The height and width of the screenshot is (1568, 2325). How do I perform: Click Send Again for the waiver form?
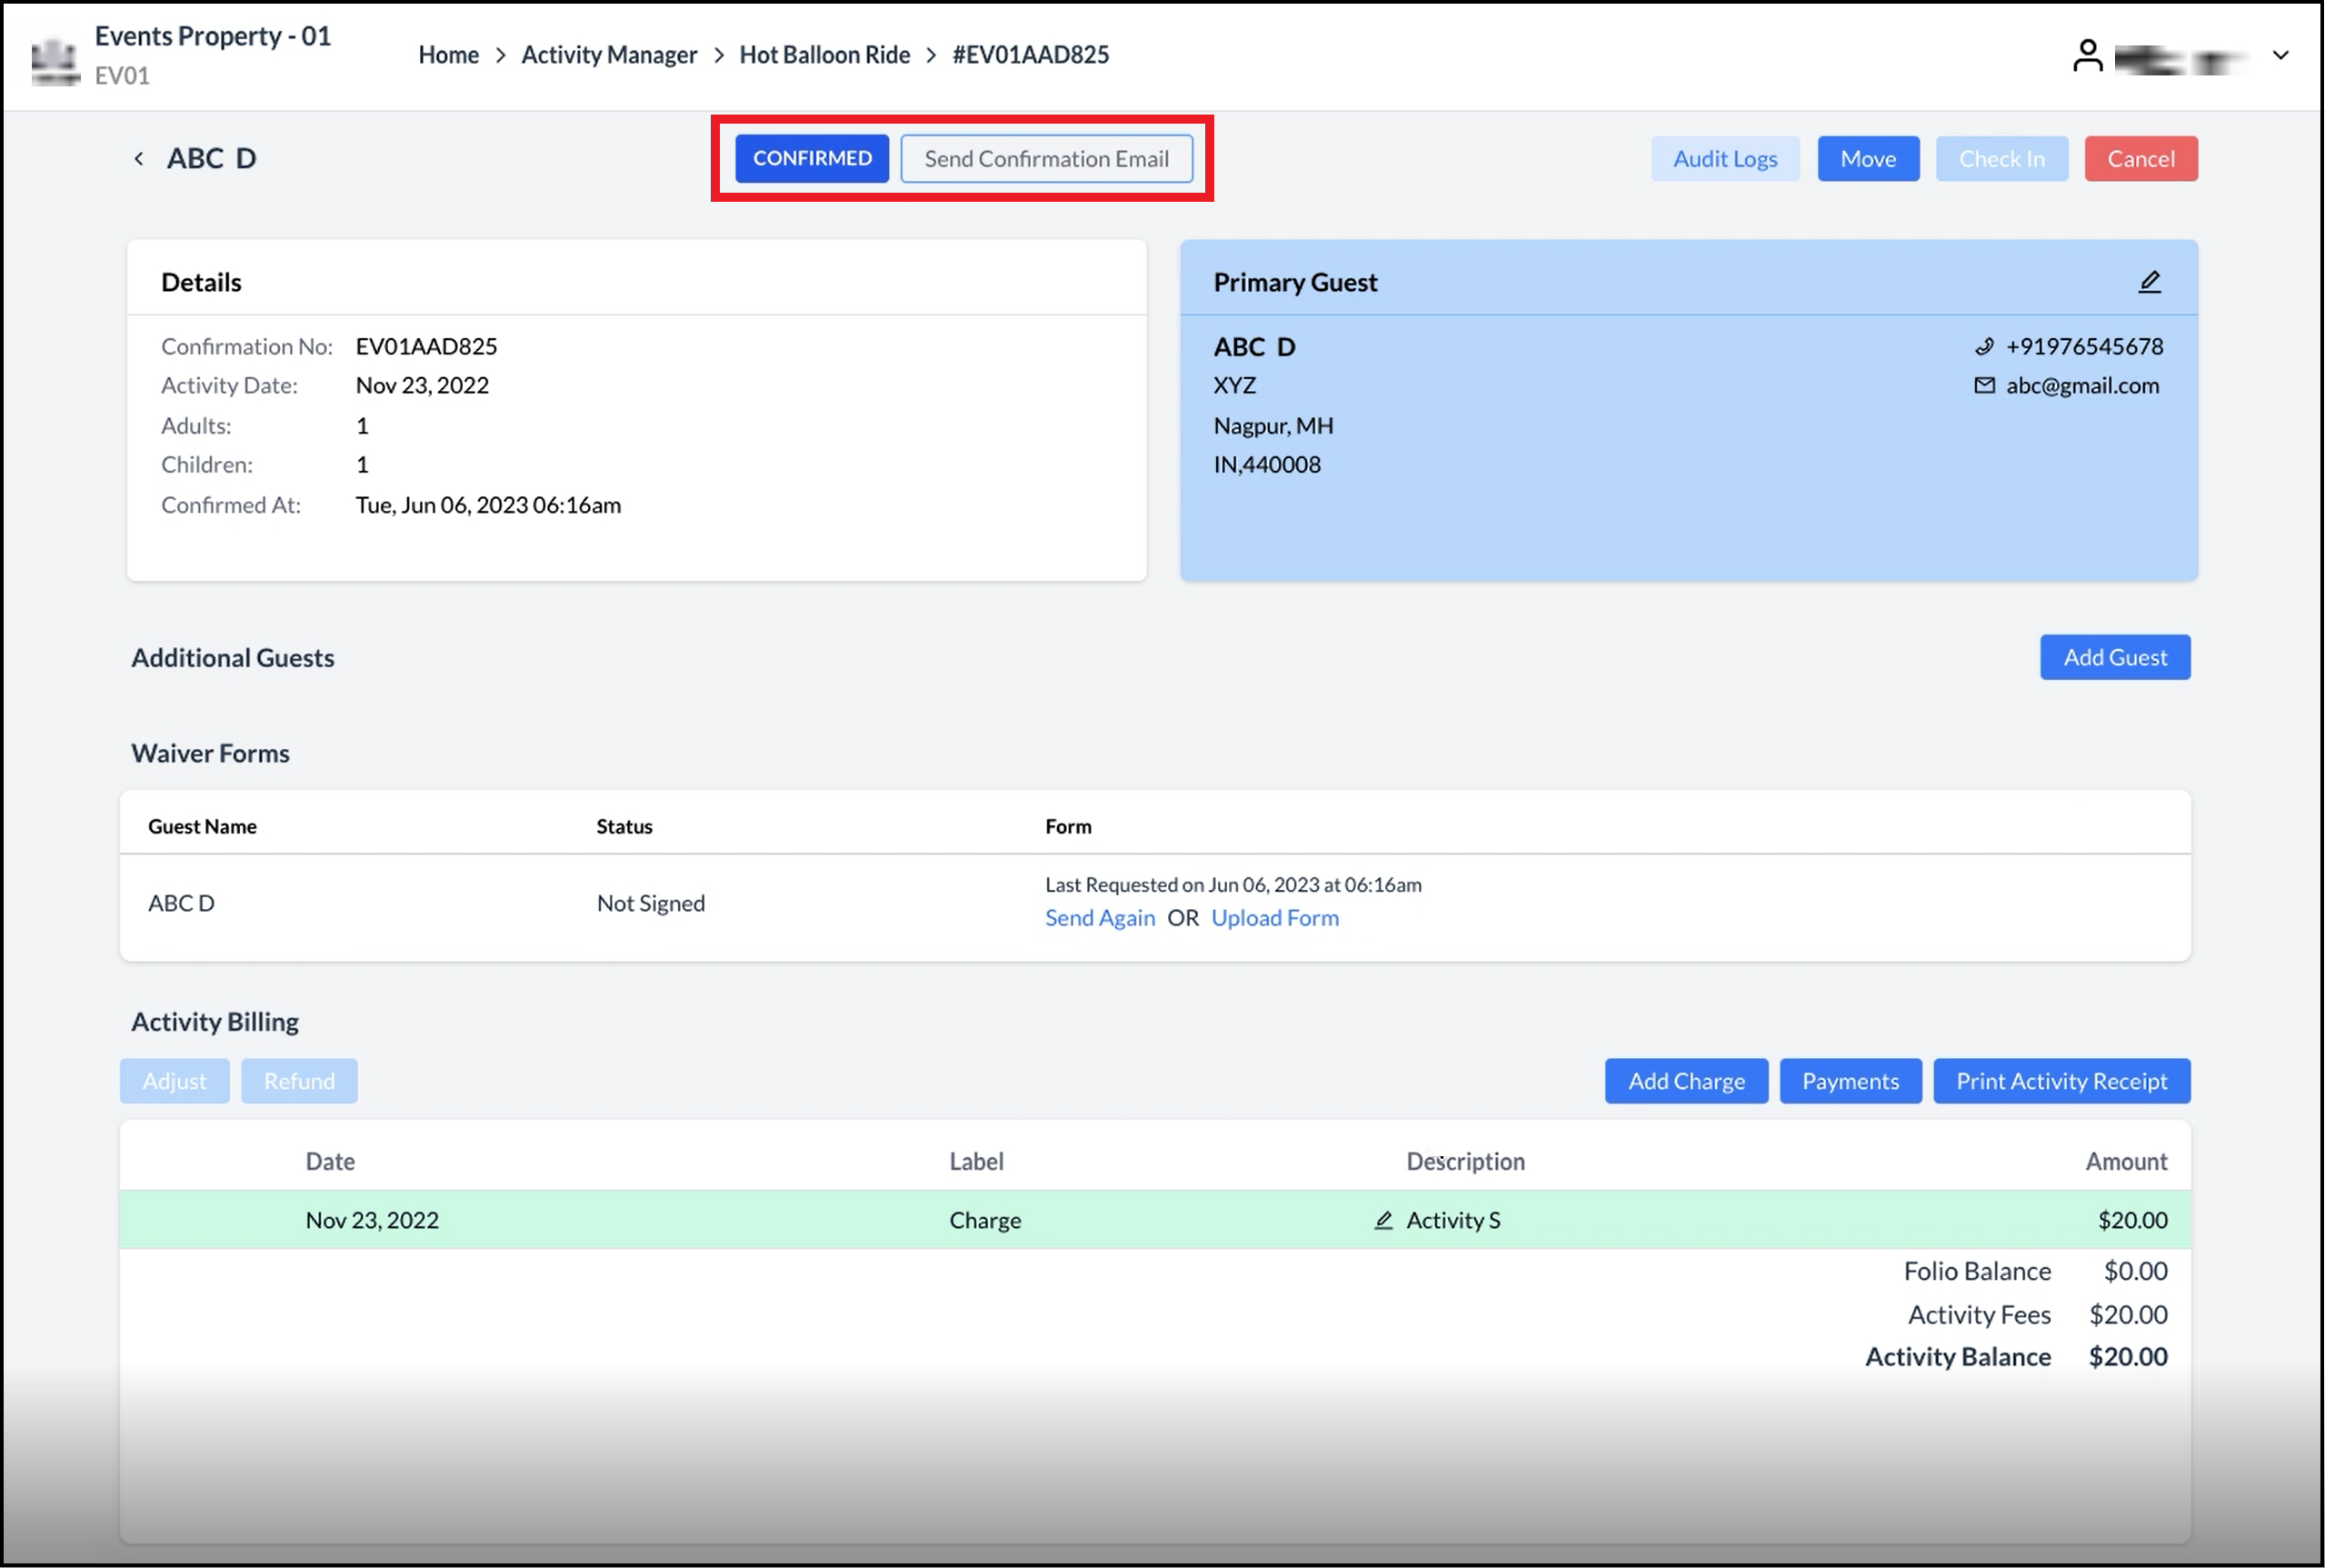[x=1100, y=917]
